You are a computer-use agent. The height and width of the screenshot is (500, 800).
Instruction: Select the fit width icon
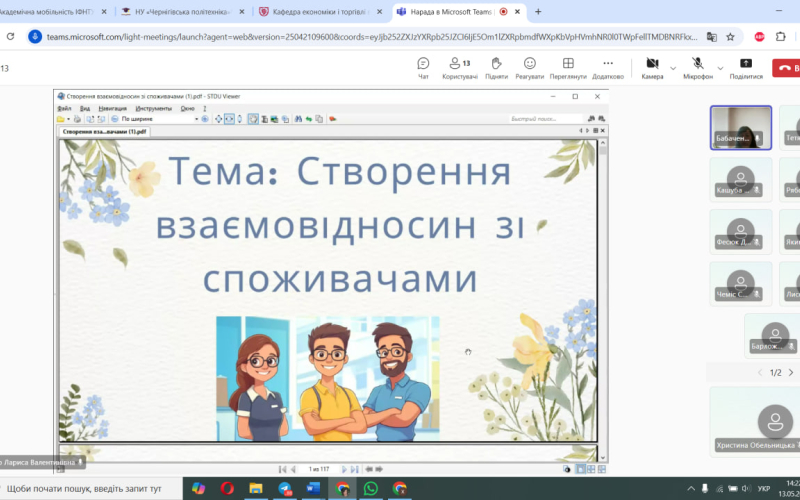(x=229, y=119)
